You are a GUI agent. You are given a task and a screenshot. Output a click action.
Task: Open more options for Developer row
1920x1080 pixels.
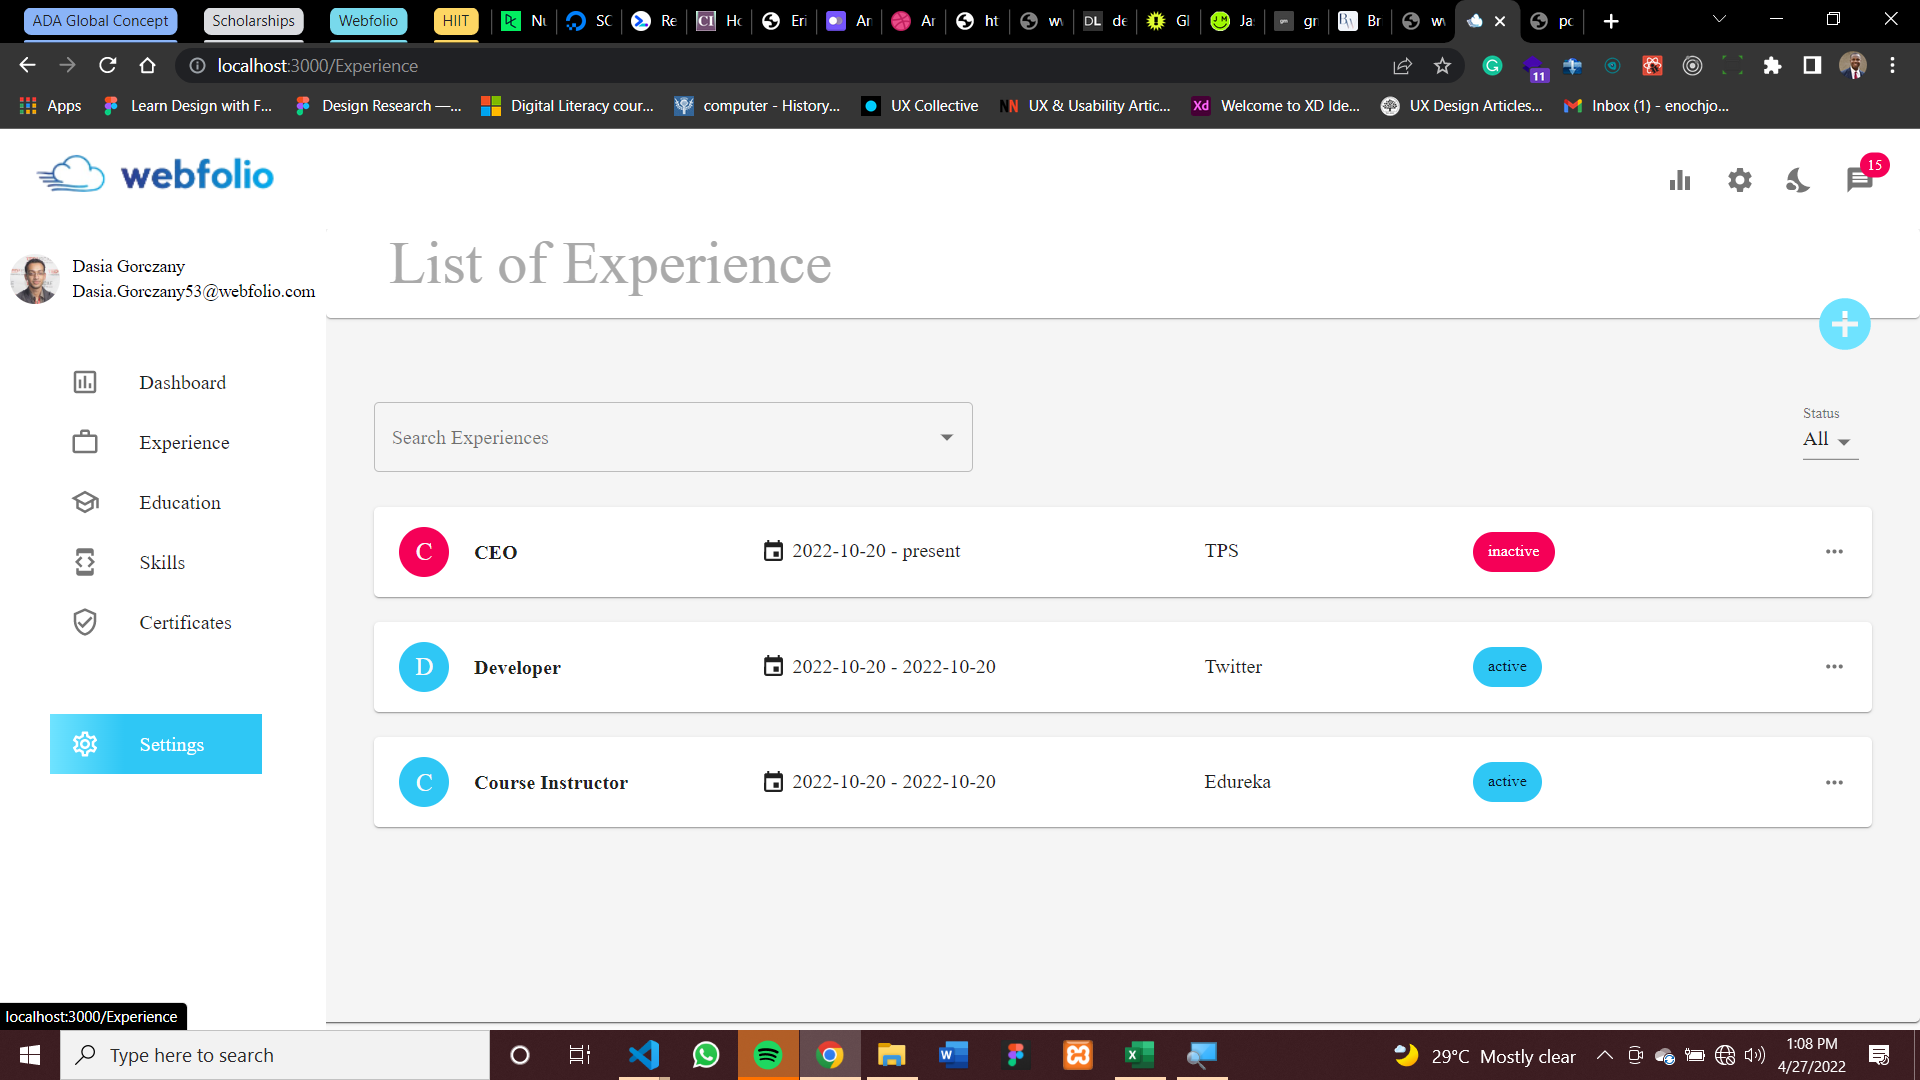point(1834,667)
